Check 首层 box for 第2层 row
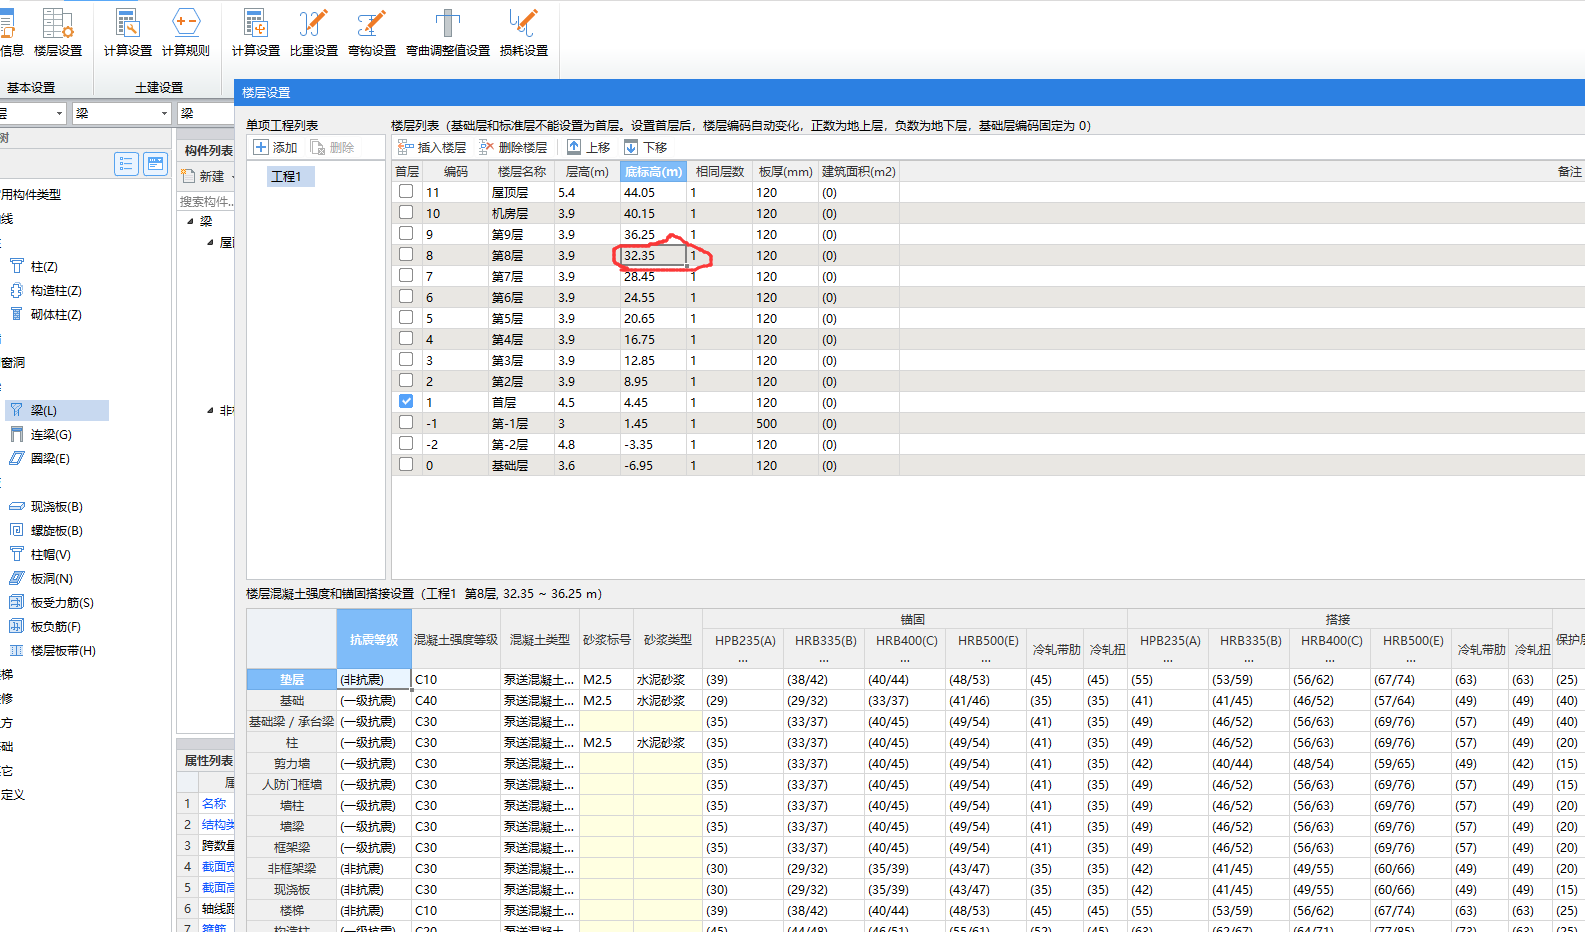 click(406, 380)
